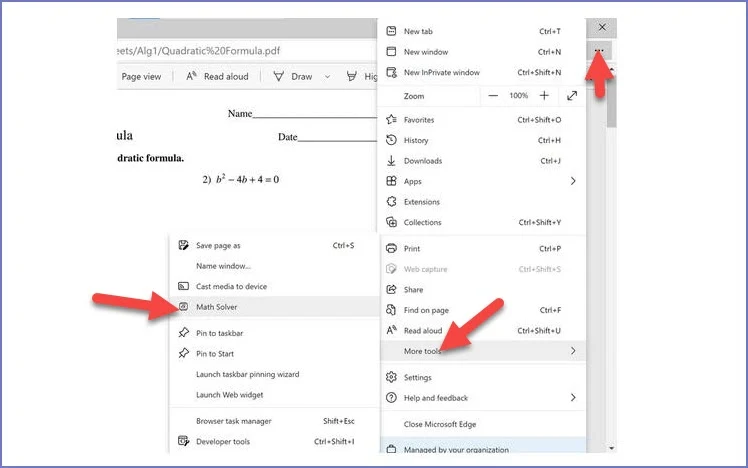Click the Cast media to device icon
The width and height of the screenshot is (748, 468).
(x=183, y=286)
